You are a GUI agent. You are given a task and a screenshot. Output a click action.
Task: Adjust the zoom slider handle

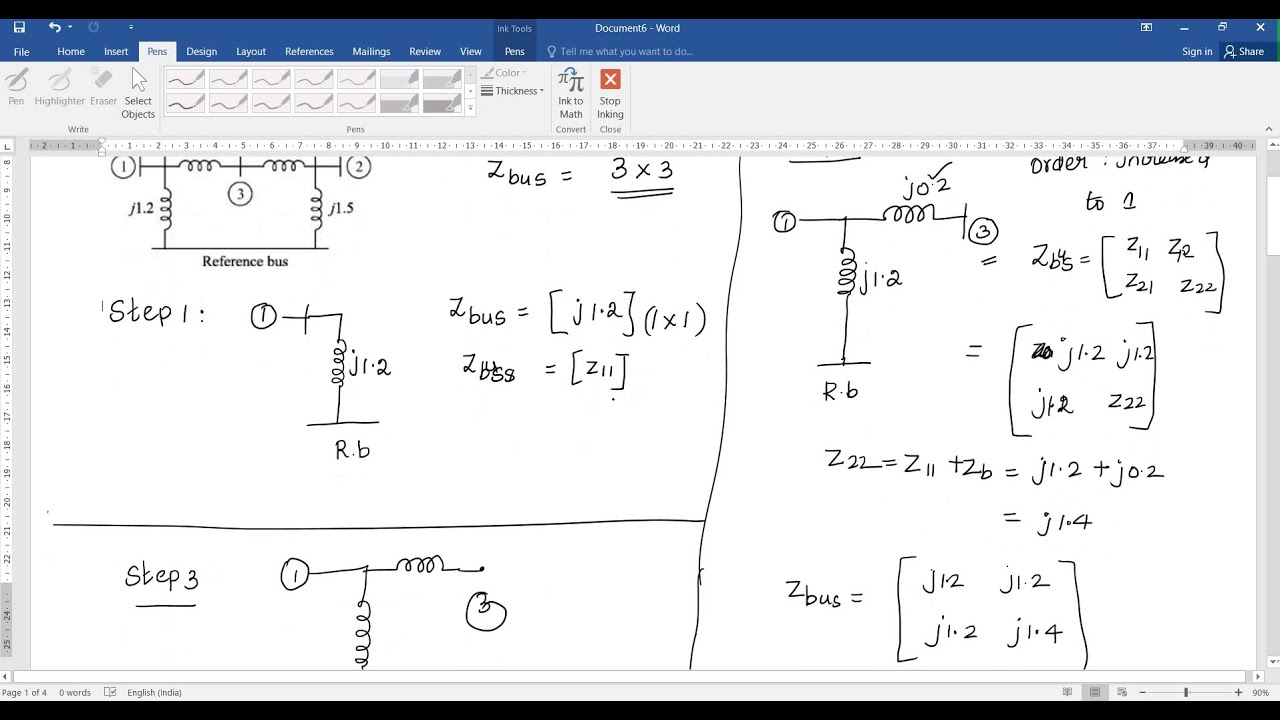[1186, 692]
